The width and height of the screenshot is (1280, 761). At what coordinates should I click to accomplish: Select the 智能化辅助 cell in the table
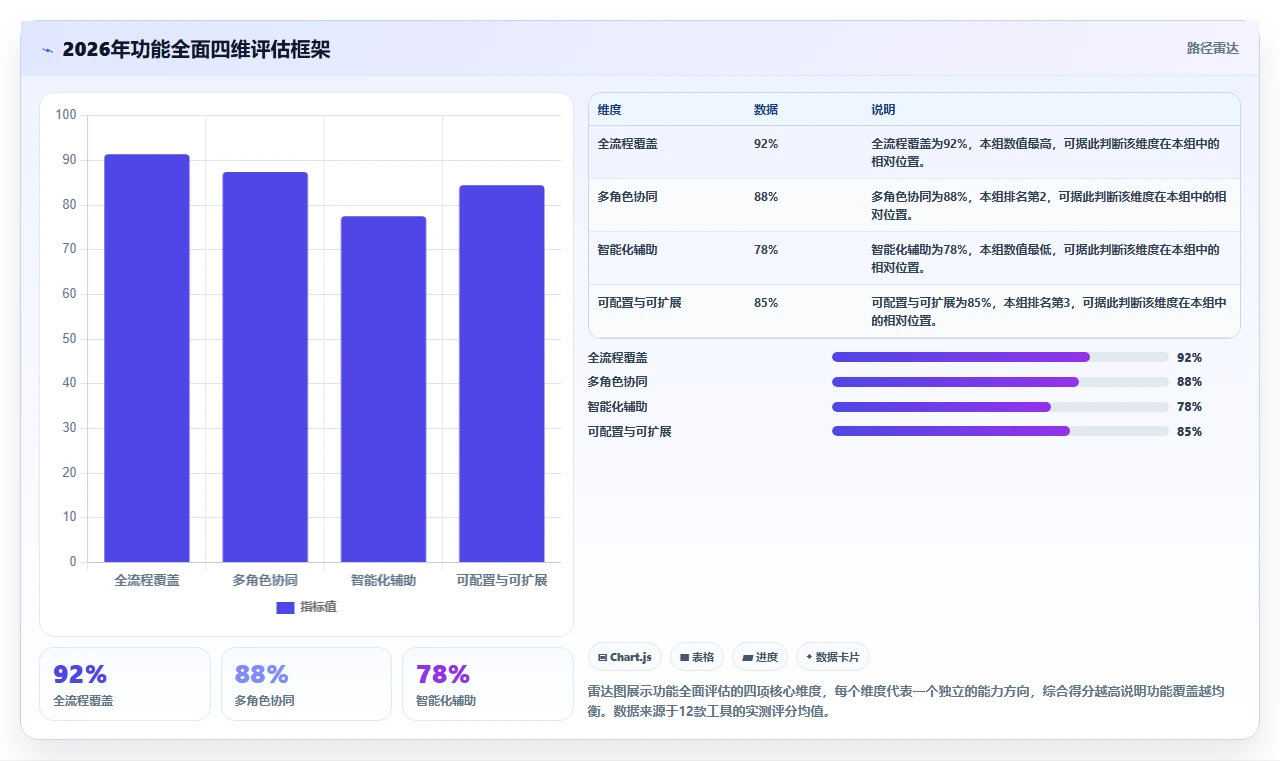point(628,250)
